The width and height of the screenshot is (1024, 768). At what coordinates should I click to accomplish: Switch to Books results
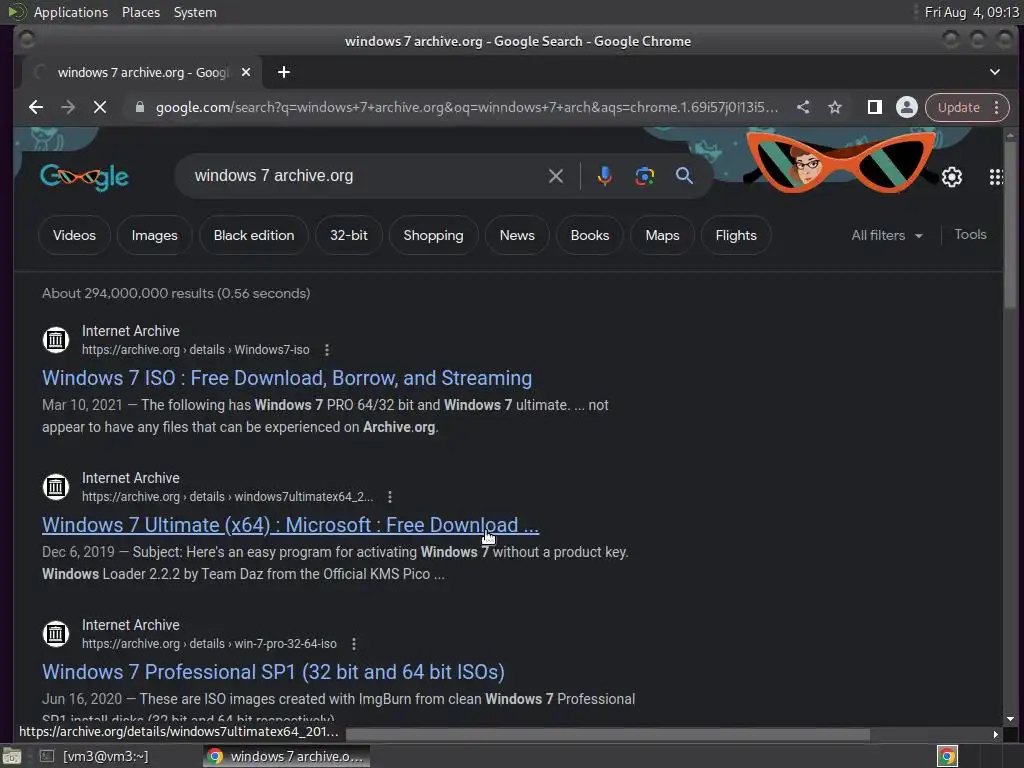(589, 235)
